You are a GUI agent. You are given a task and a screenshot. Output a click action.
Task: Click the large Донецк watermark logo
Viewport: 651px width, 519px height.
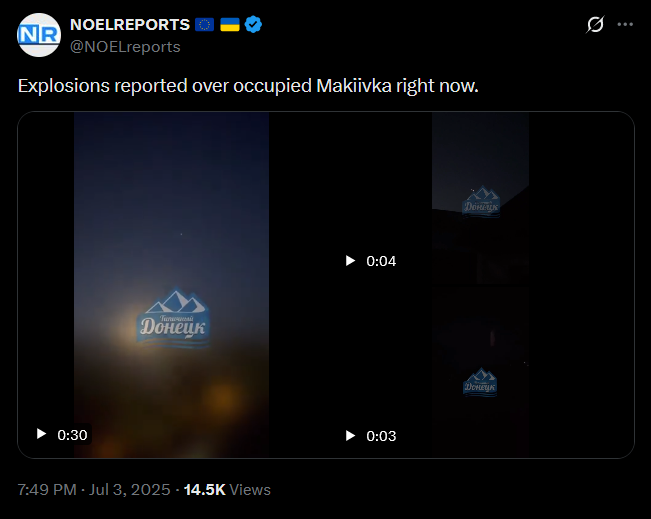173,318
